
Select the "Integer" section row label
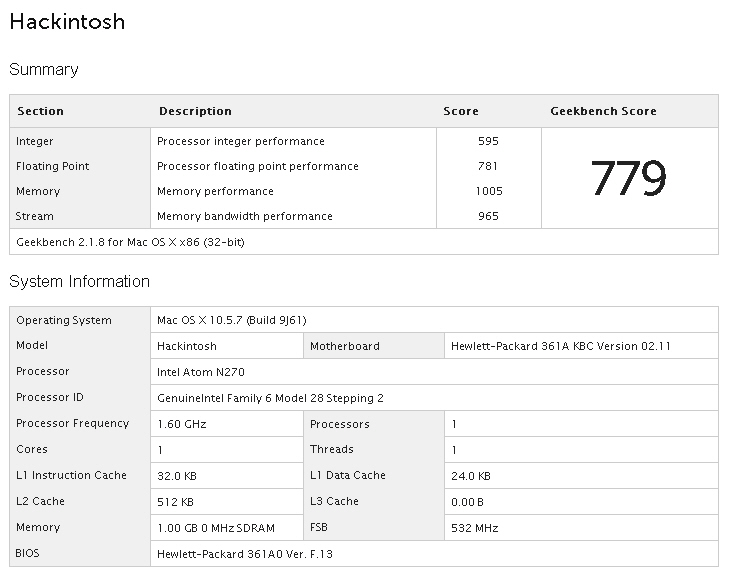click(35, 141)
